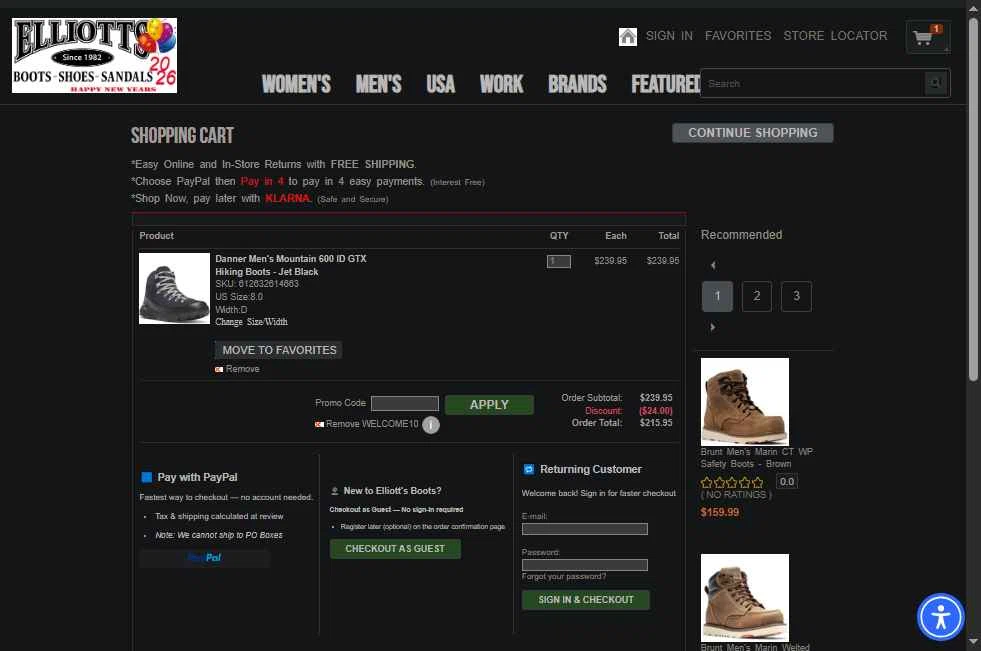Click MOVE TO FAVORITES button

pyautogui.click(x=279, y=350)
